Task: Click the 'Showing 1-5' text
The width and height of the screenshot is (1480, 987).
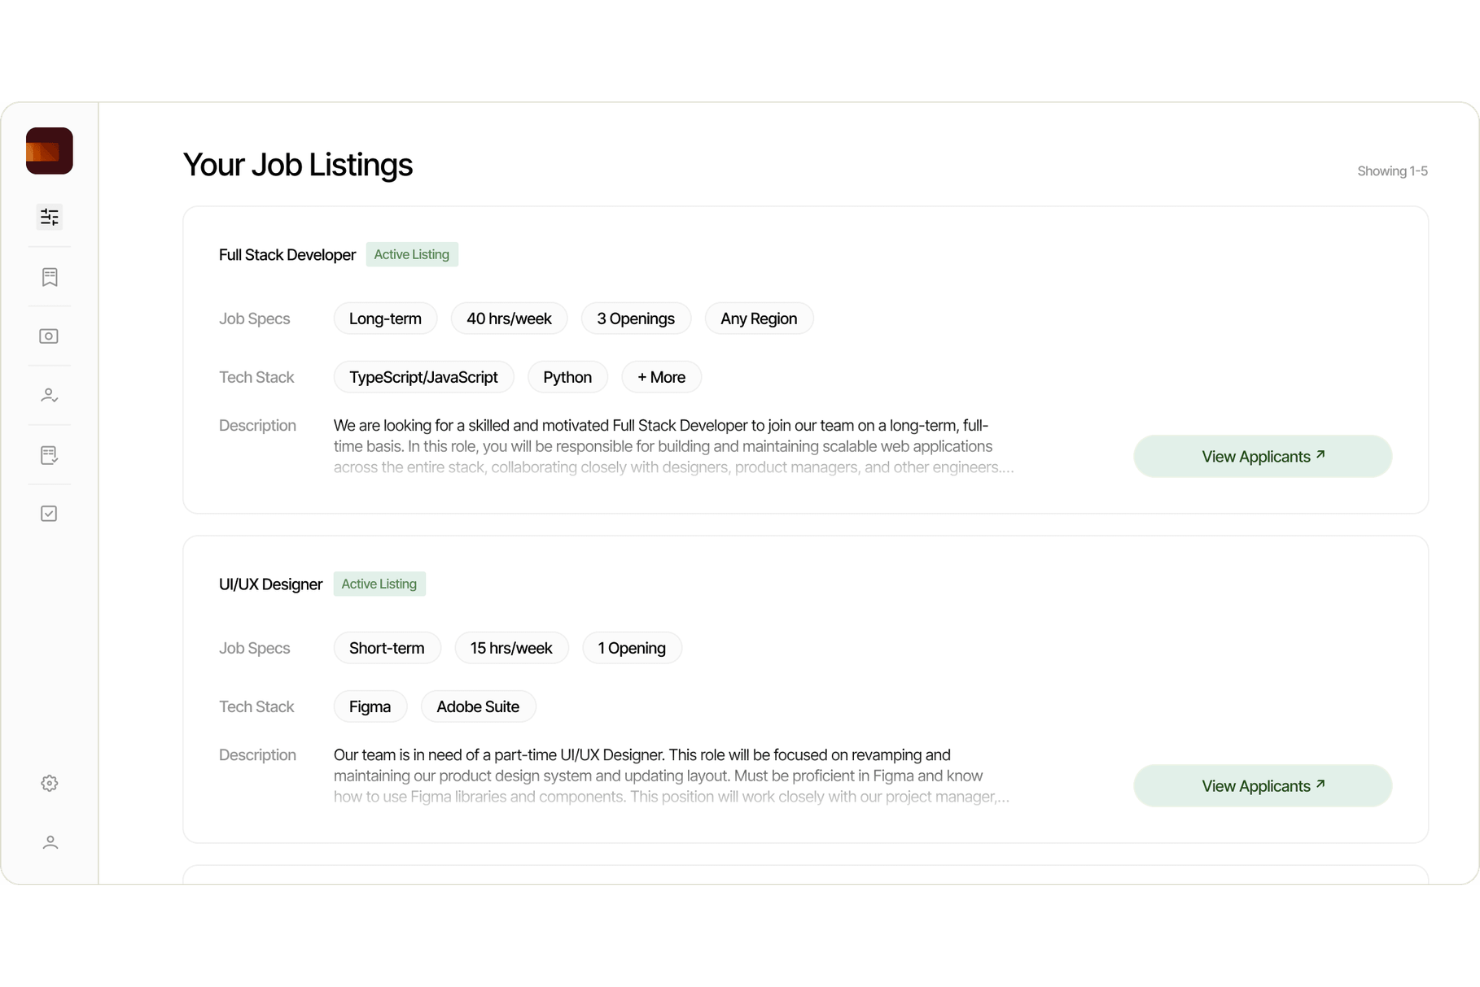Action: click(x=1392, y=171)
